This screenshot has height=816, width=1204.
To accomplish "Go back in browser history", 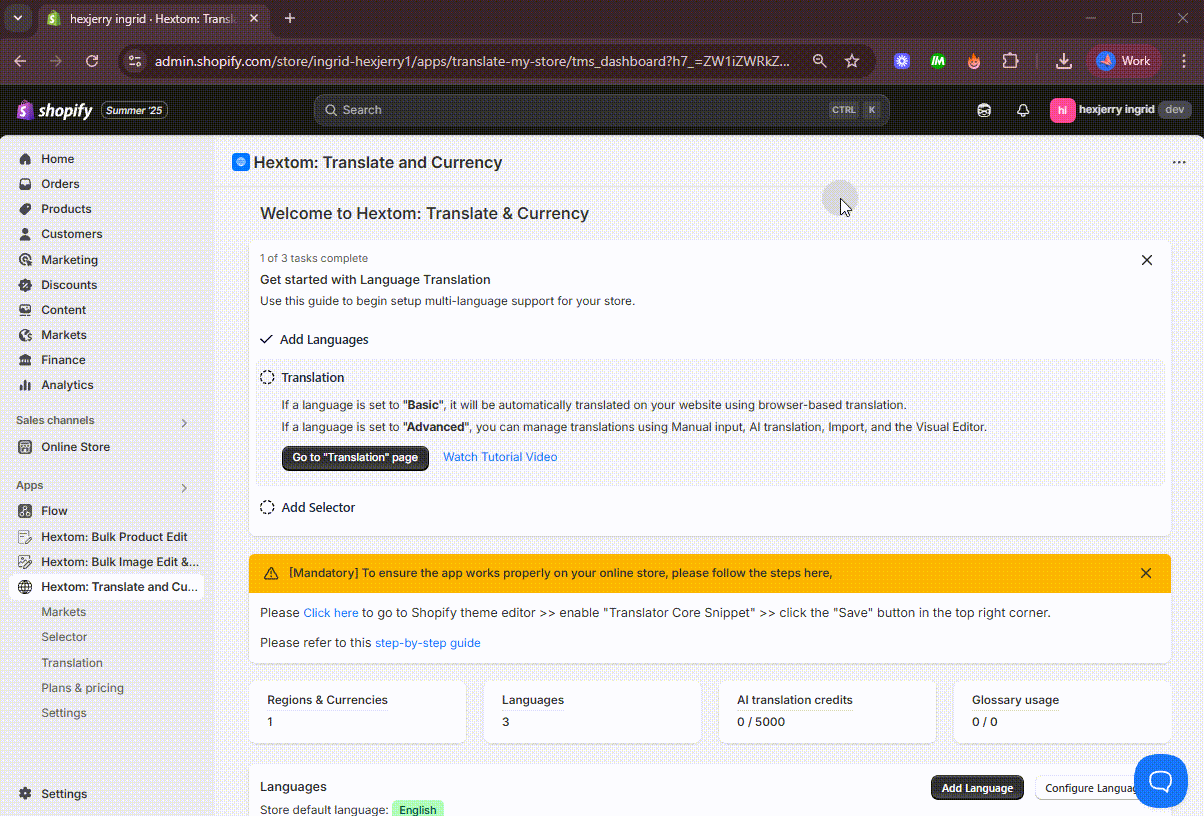I will point(20,61).
